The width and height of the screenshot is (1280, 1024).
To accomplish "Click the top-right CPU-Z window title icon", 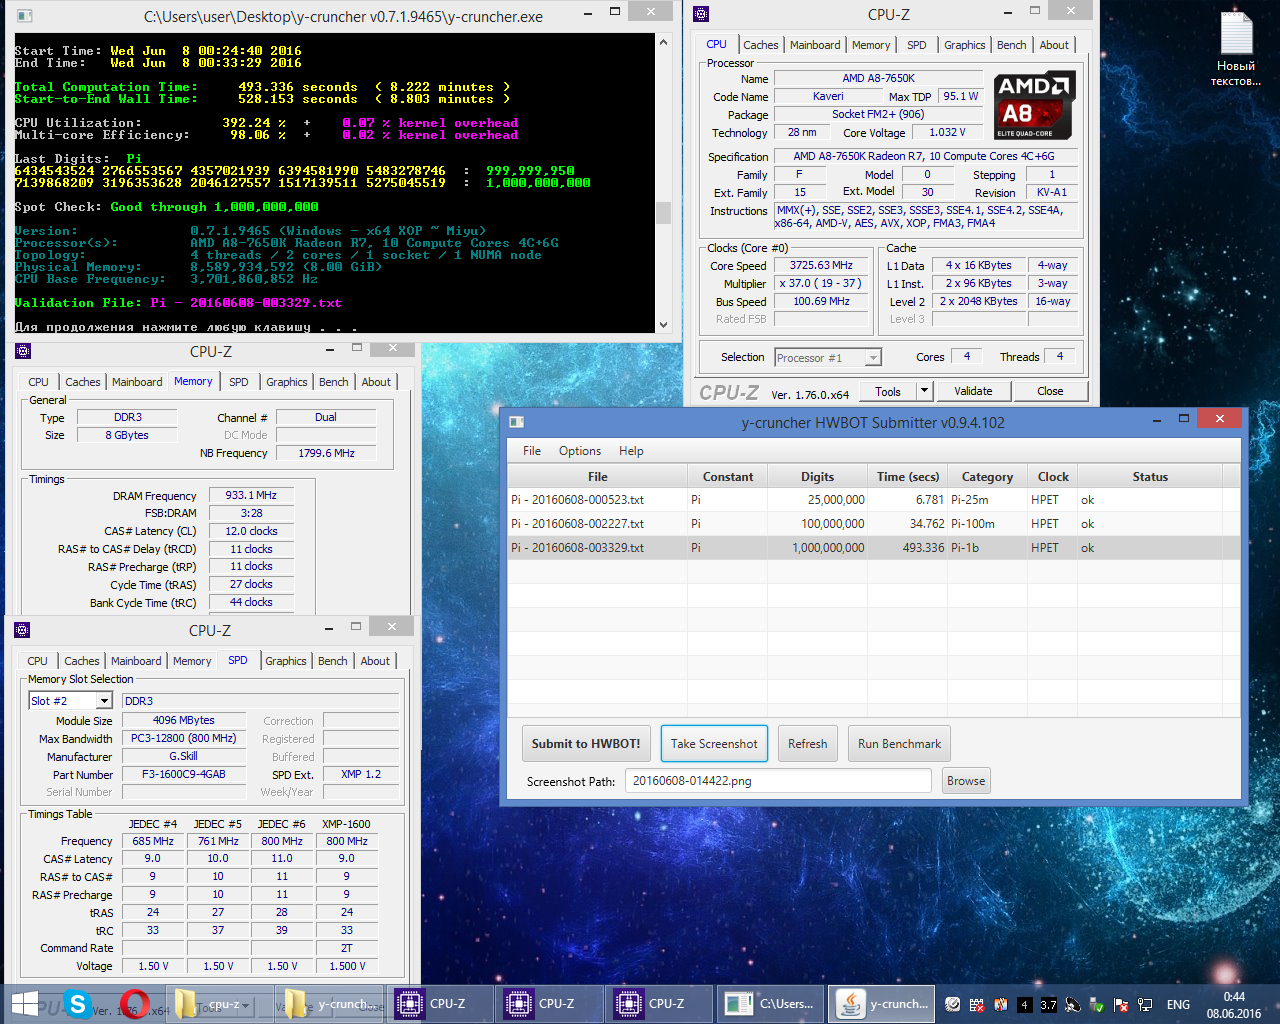I will pos(701,14).
